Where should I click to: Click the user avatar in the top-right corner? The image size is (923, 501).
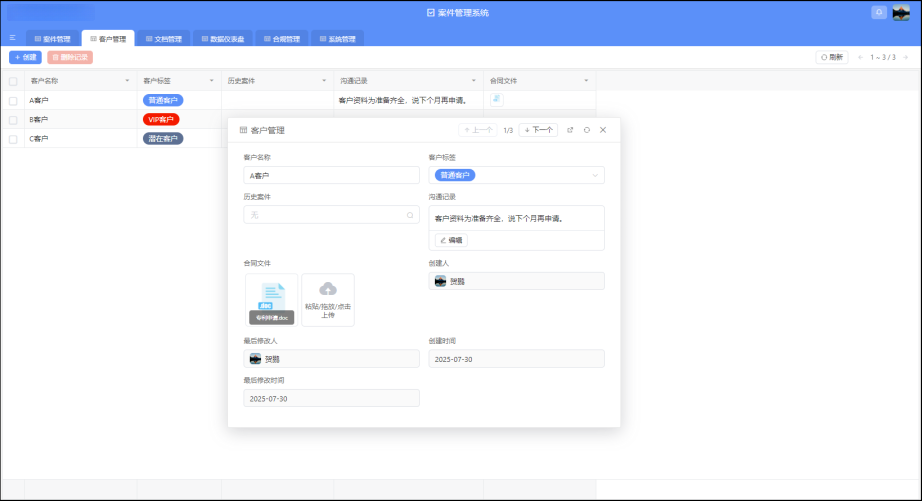pyautogui.click(x=900, y=12)
